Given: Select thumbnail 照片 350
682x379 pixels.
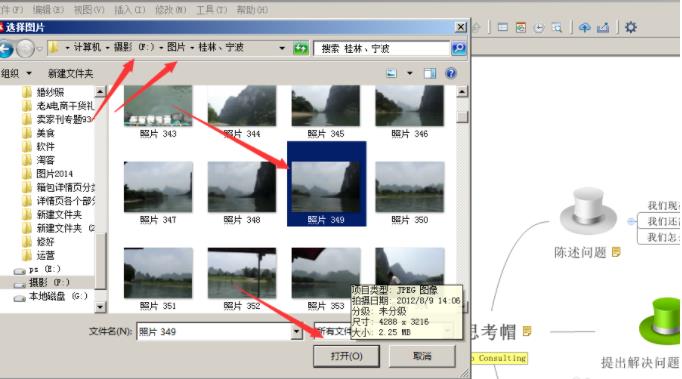Looking at the screenshot, I should pos(410,193).
